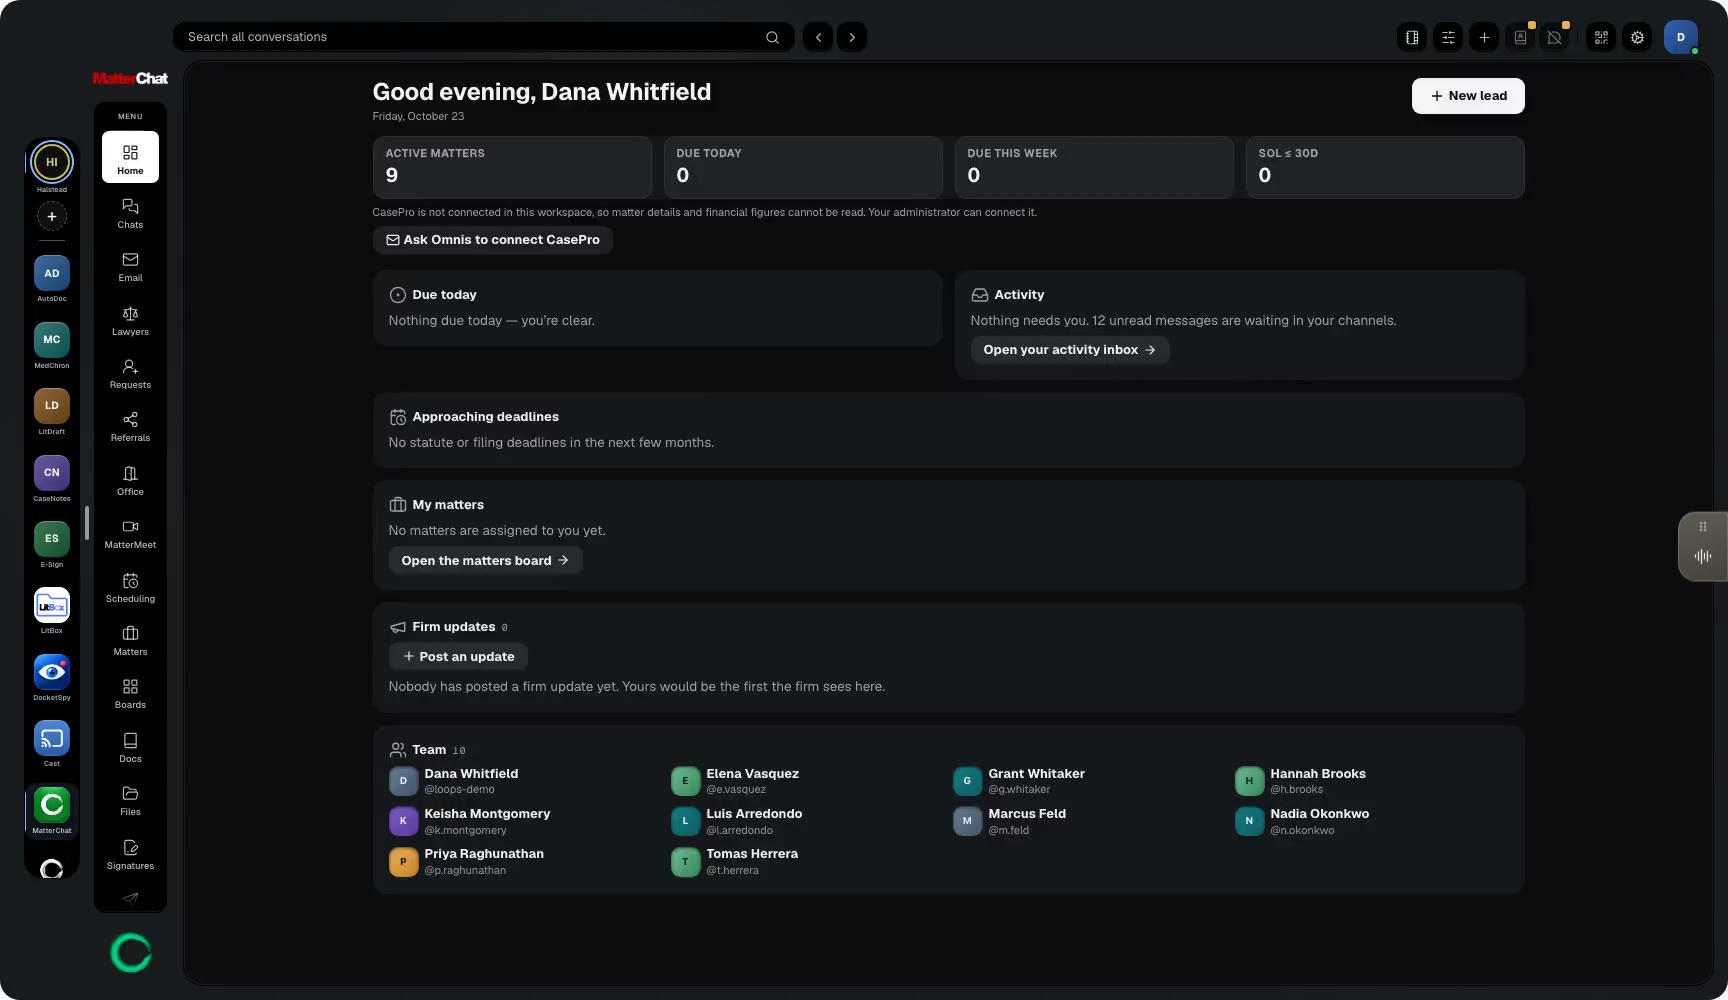Image resolution: width=1728 pixels, height=1000 pixels.
Task: Go forward with the right chevron
Action: click(852, 37)
